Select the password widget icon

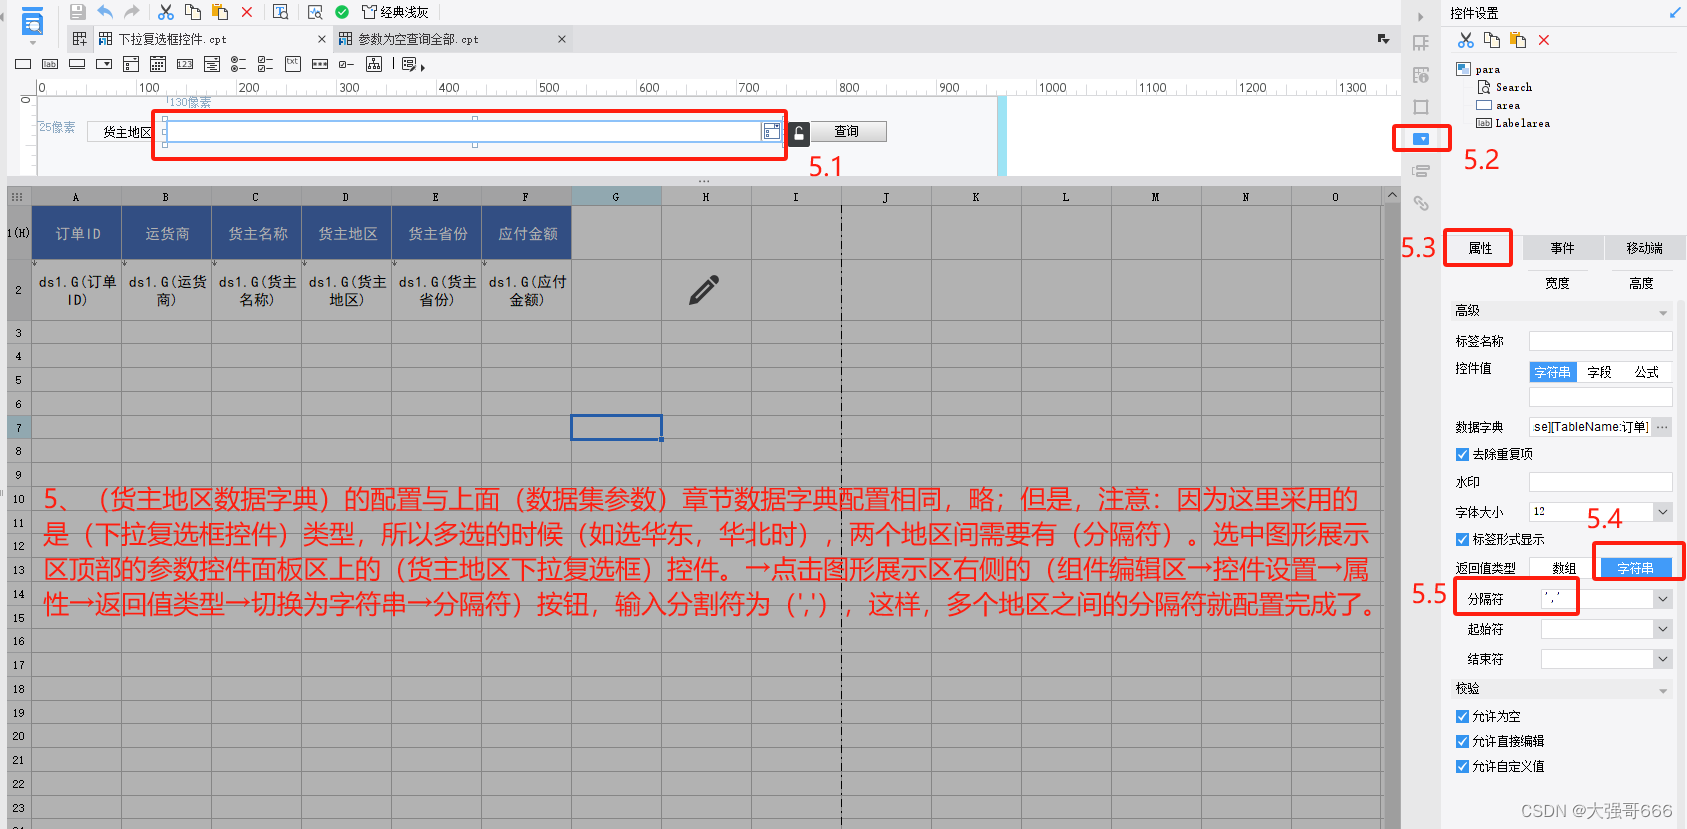click(x=320, y=64)
